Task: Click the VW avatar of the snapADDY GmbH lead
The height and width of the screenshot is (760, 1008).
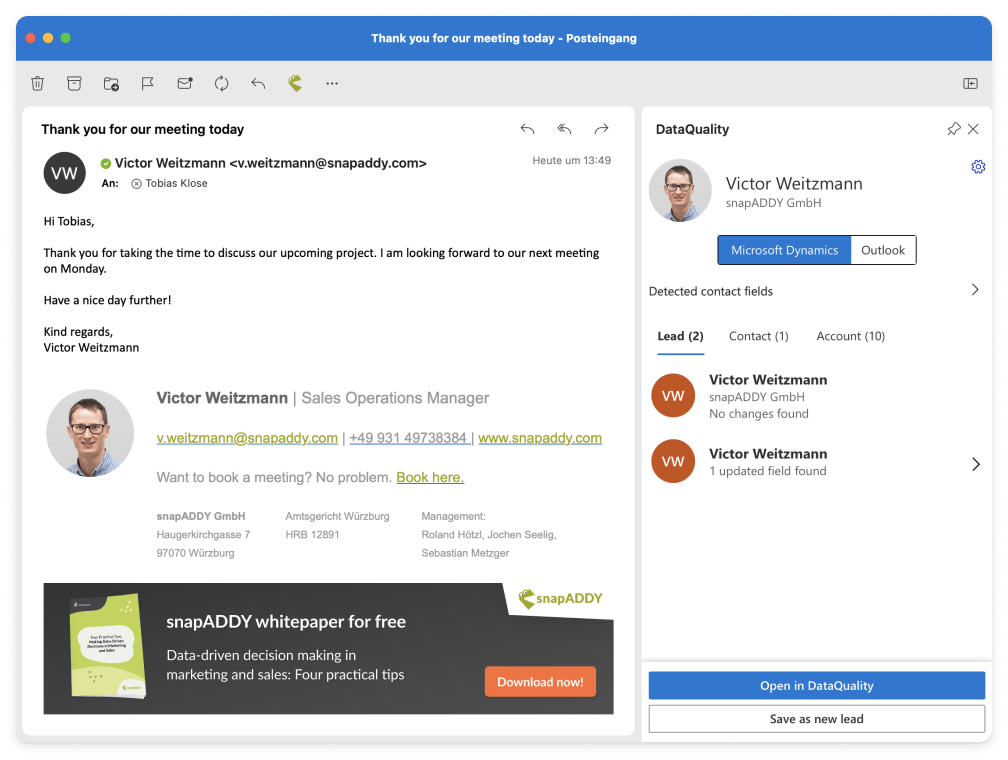Action: coord(673,395)
